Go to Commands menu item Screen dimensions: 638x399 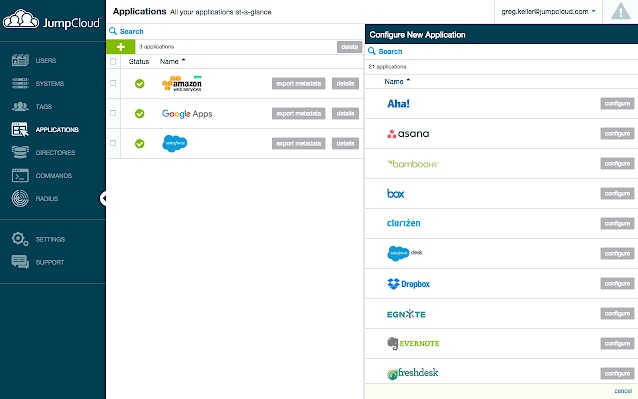click(x=54, y=176)
